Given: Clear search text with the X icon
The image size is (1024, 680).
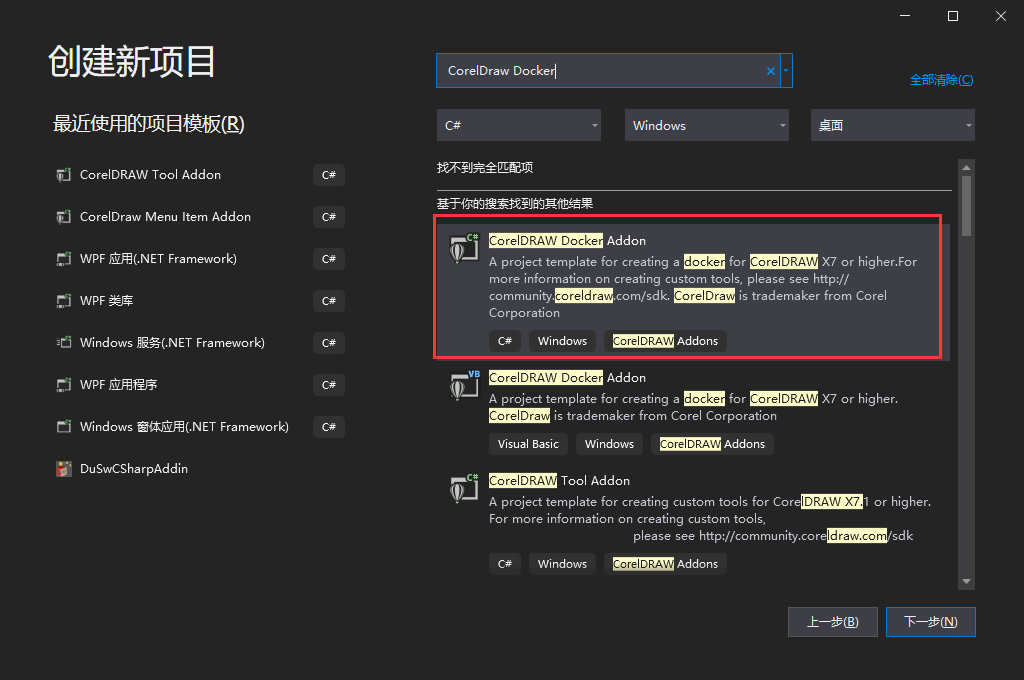Looking at the screenshot, I should point(770,71).
